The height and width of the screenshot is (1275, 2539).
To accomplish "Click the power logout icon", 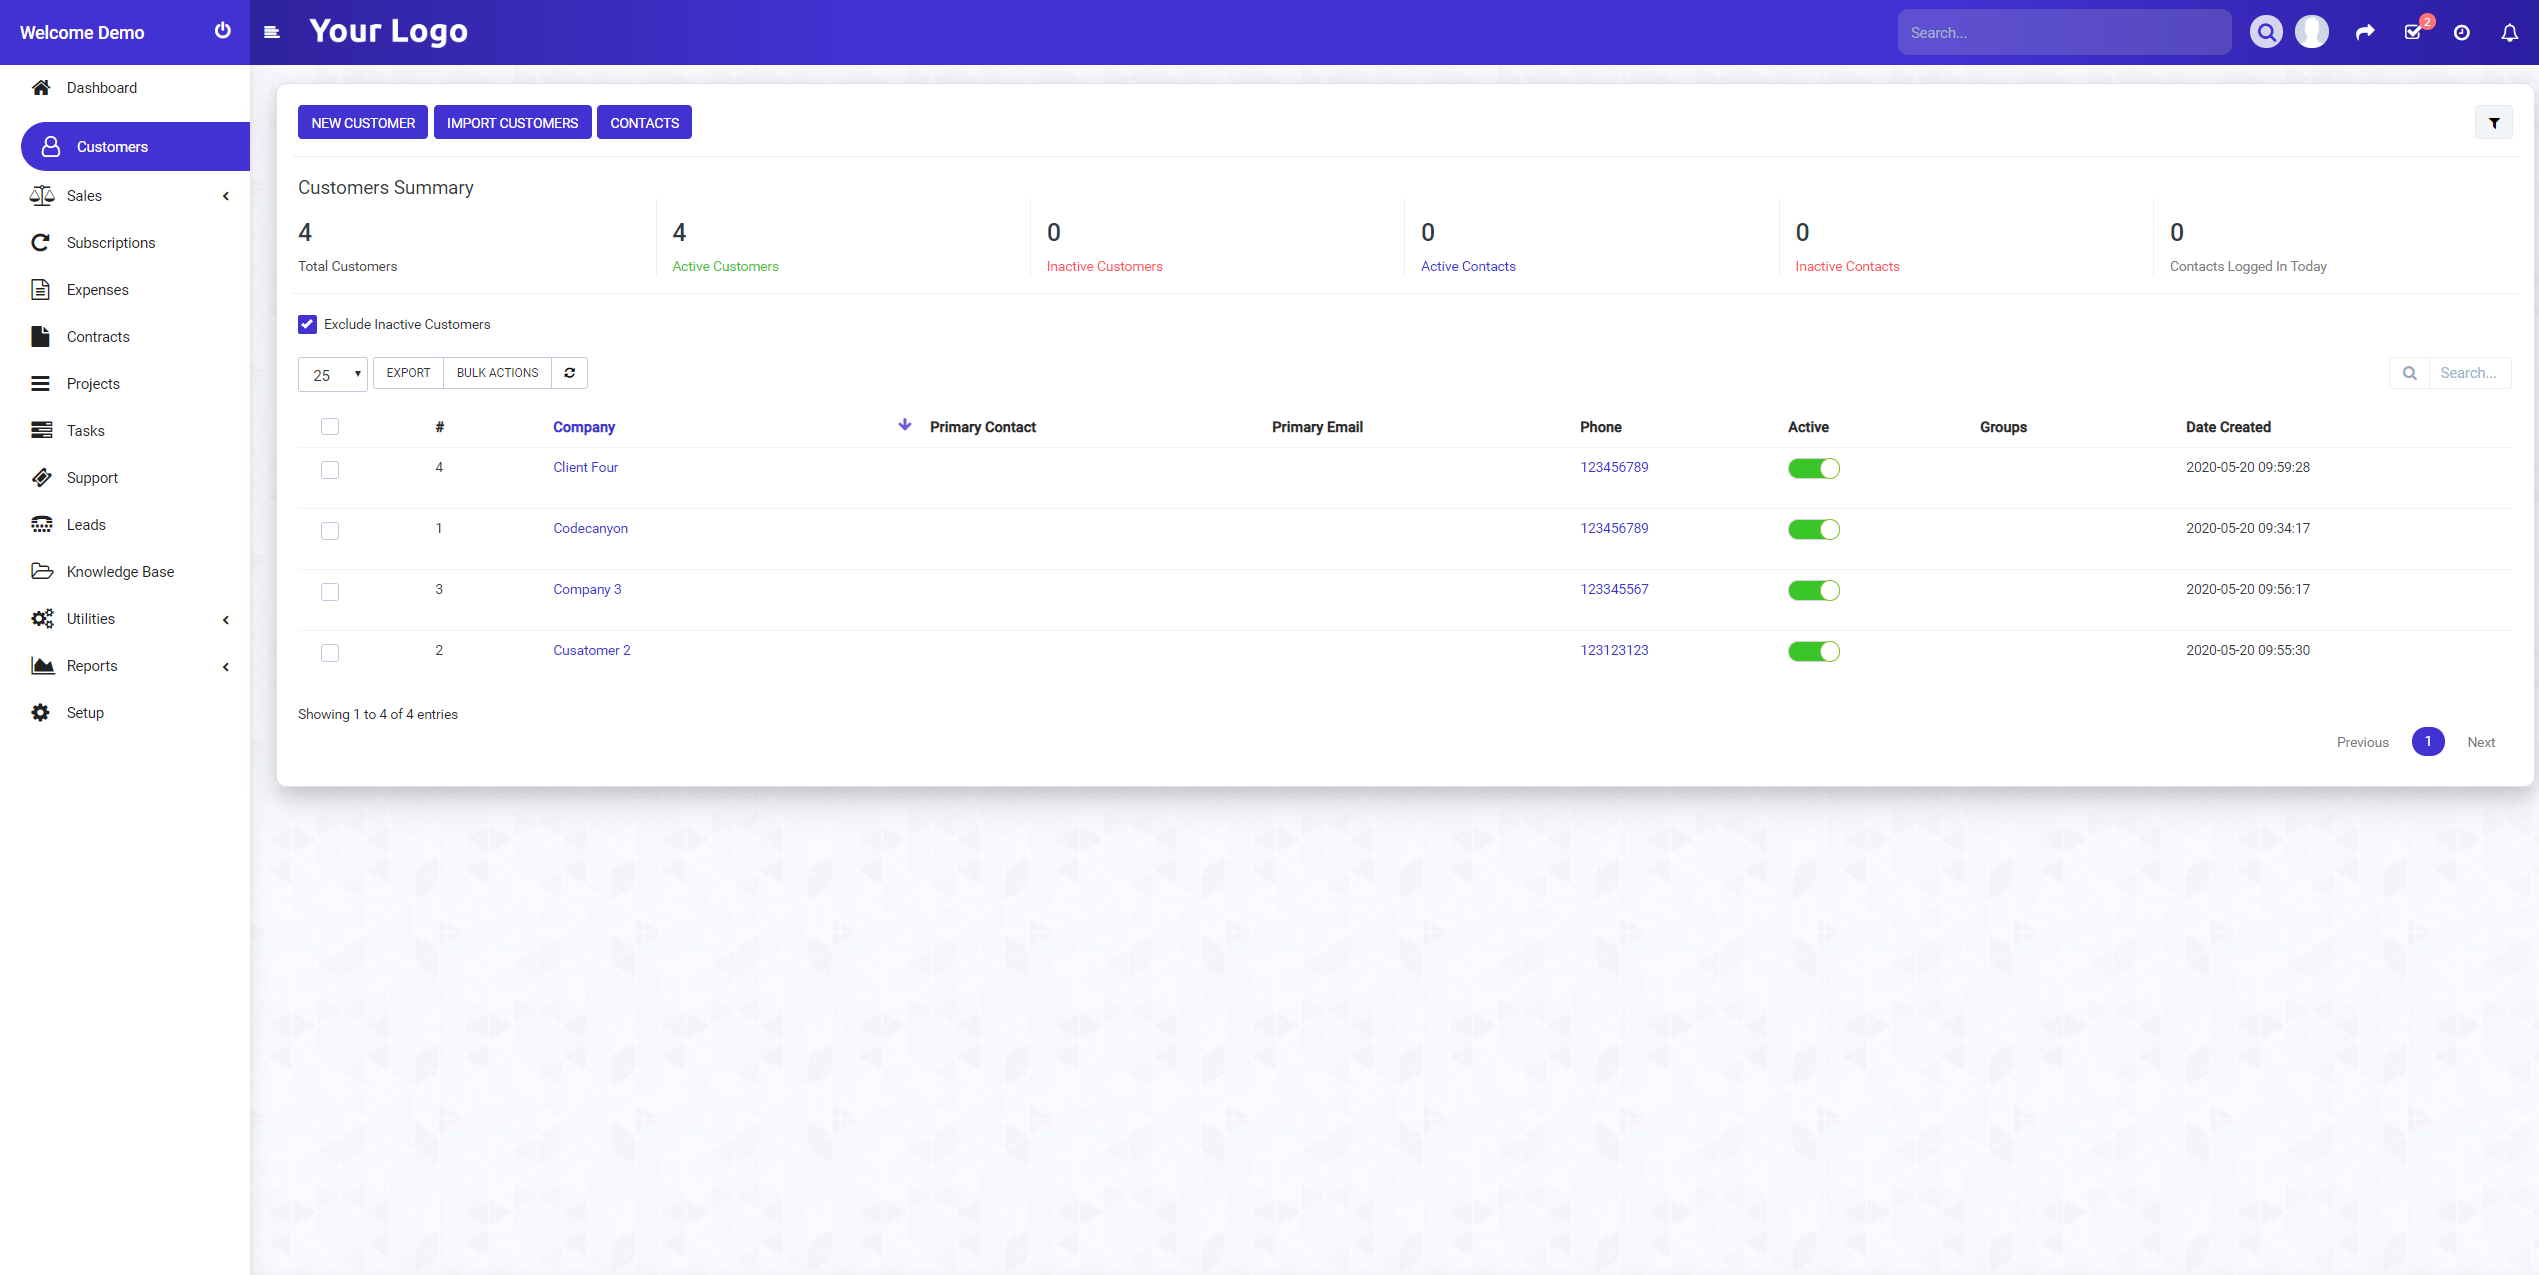I will (x=222, y=31).
